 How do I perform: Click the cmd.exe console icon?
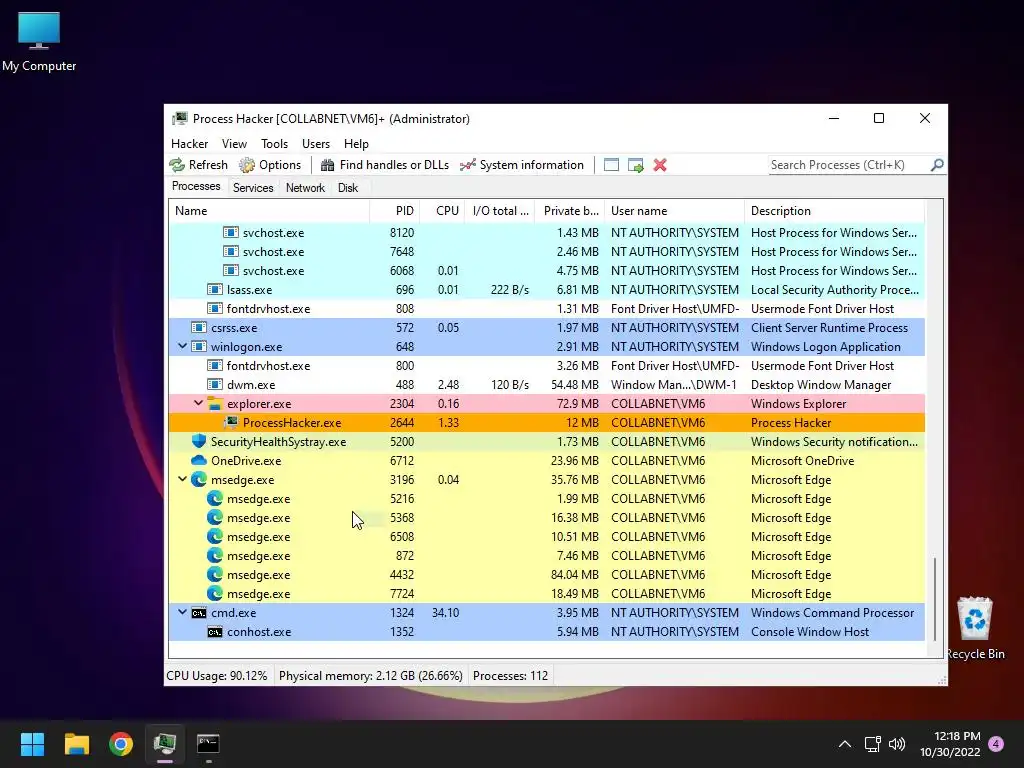[199, 613]
